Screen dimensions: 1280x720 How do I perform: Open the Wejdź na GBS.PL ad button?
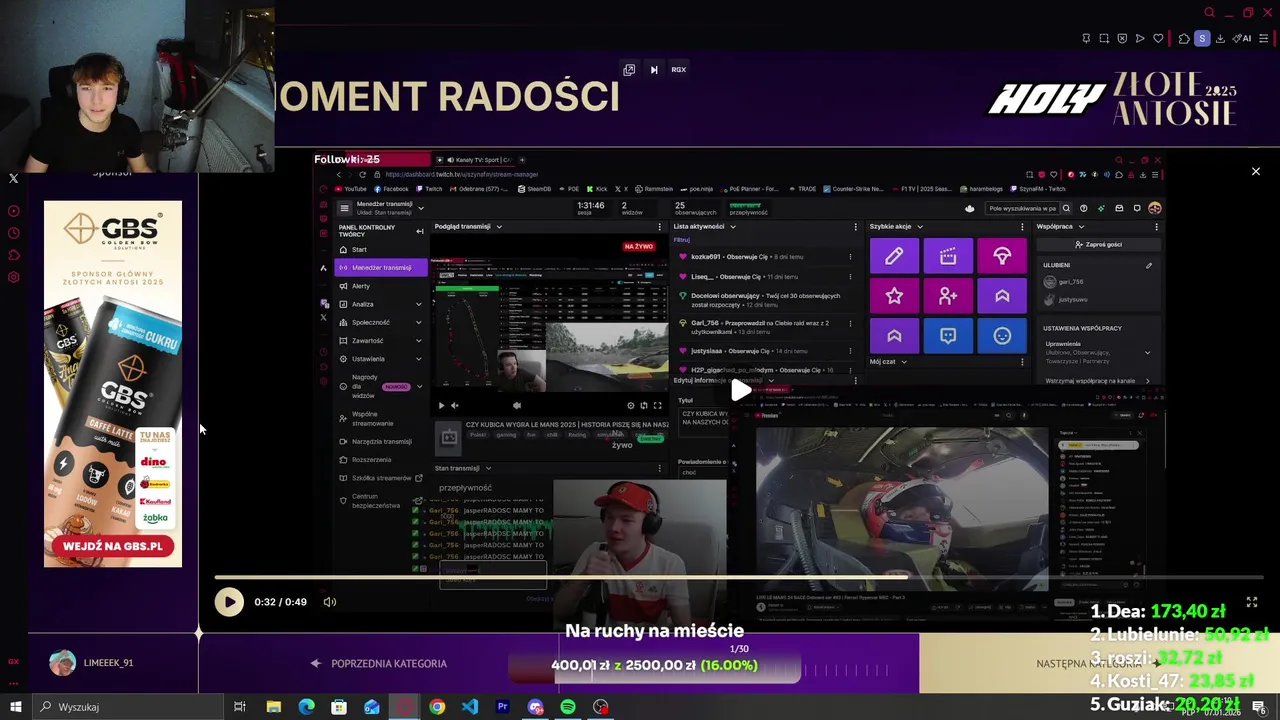113,546
